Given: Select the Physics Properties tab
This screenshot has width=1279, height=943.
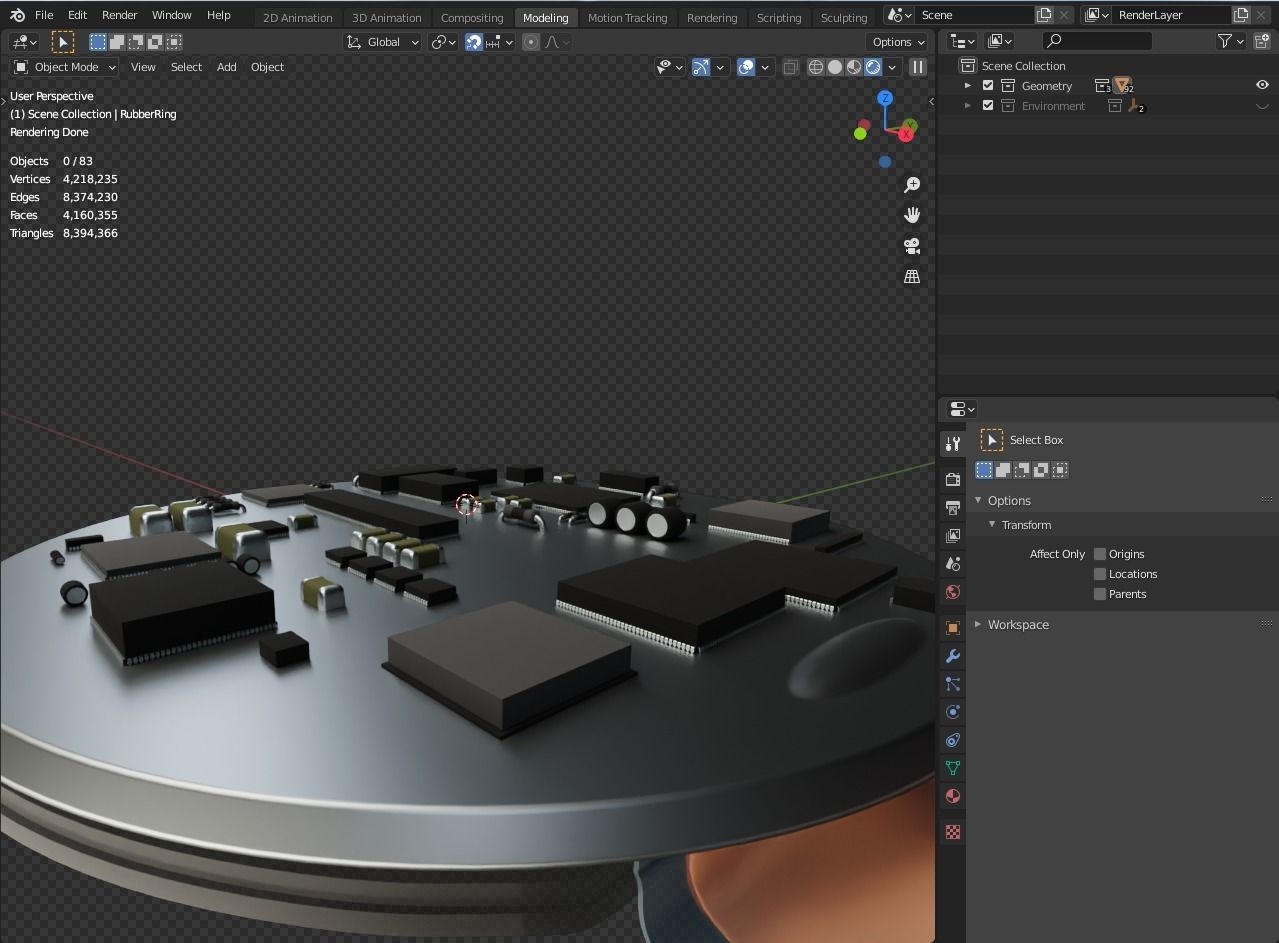Looking at the screenshot, I should [952, 712].
